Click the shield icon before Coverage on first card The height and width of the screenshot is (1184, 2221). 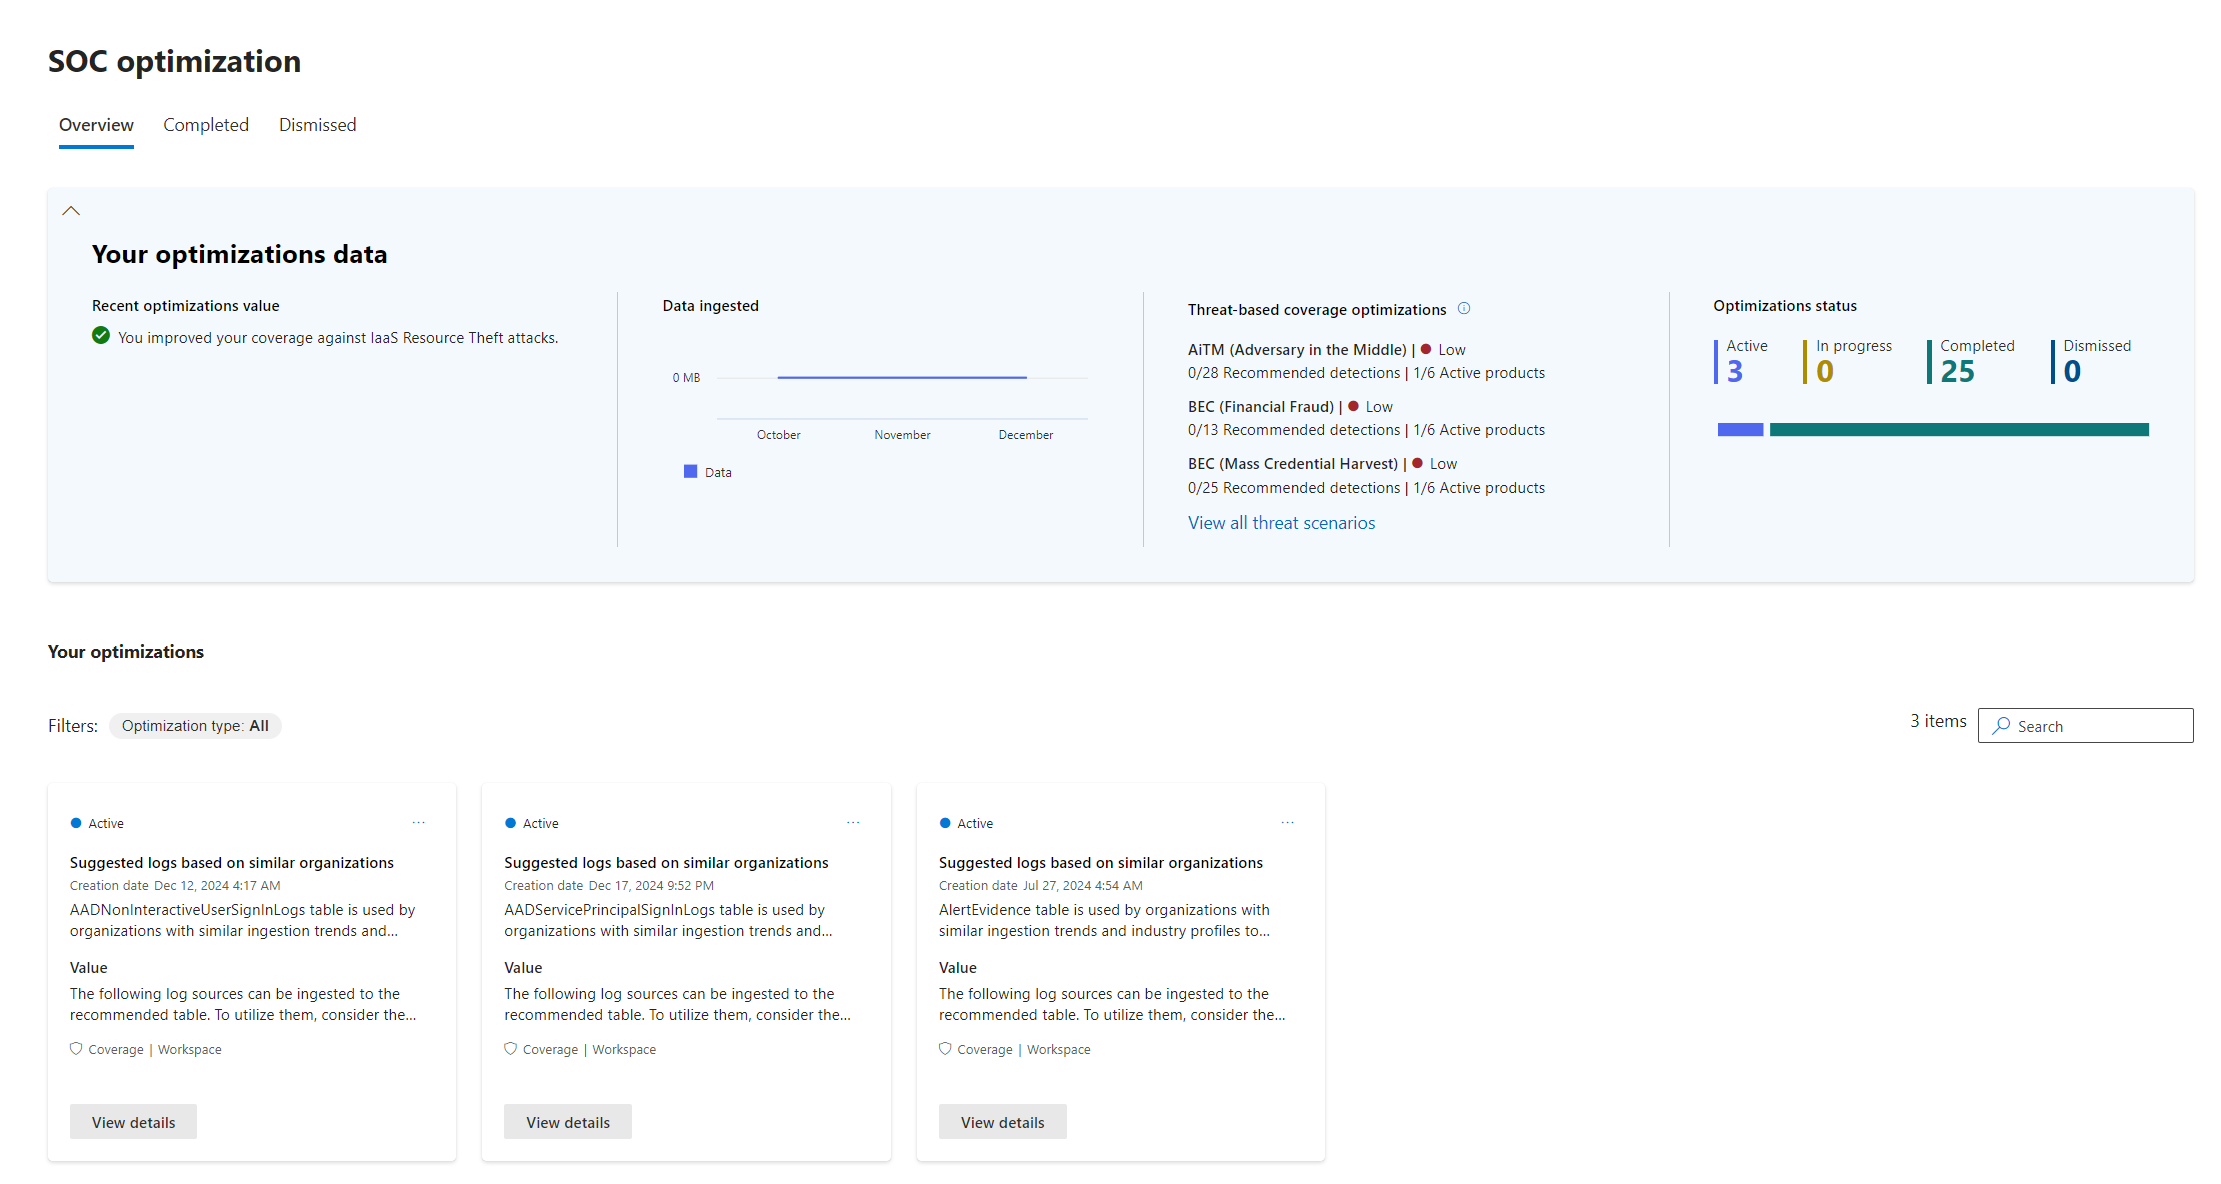pos(76,1048)
